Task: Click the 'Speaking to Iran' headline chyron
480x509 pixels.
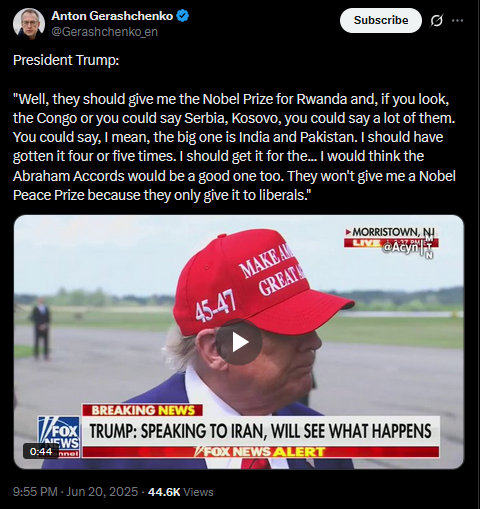Action: (x=261, y=431)
